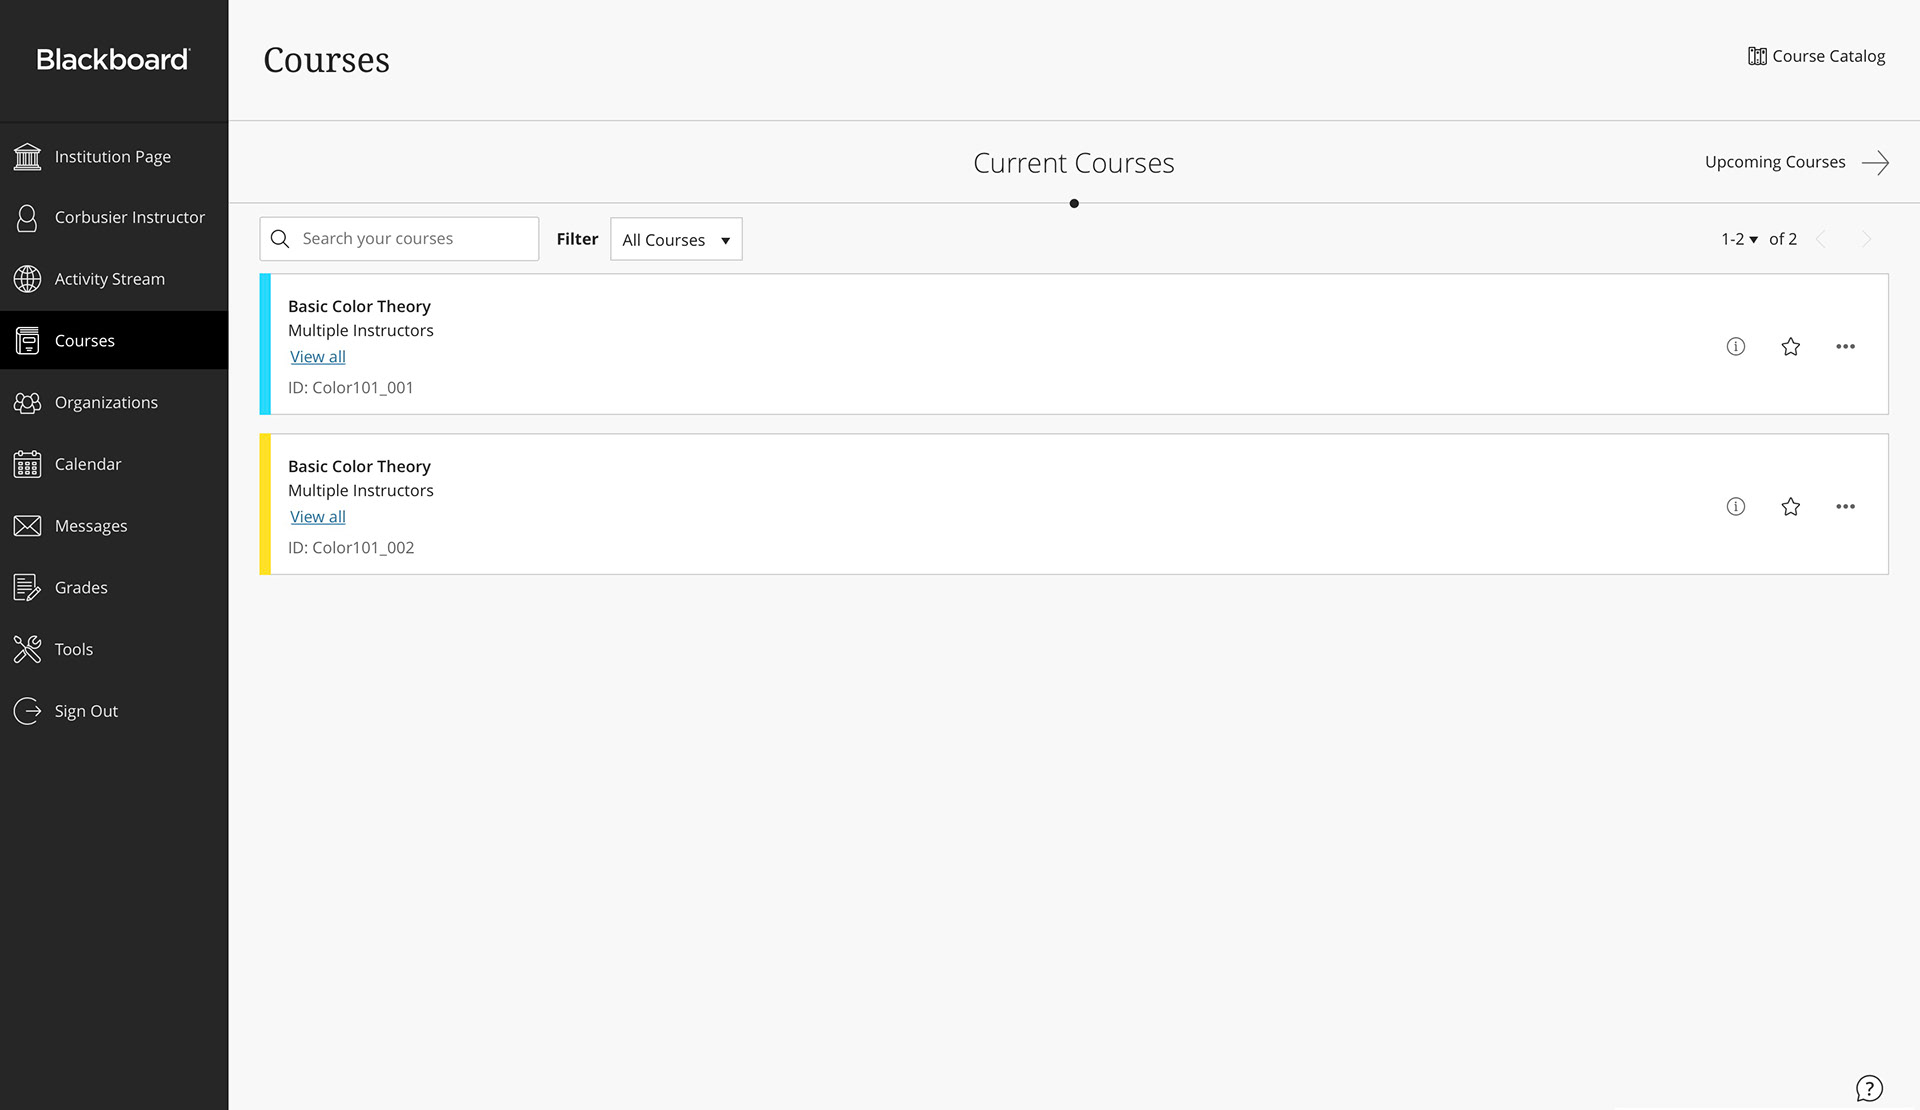Click the Tools wrench icon
The width and height of the screenshot is (1920, 1110).
click(x=27, y=649)
